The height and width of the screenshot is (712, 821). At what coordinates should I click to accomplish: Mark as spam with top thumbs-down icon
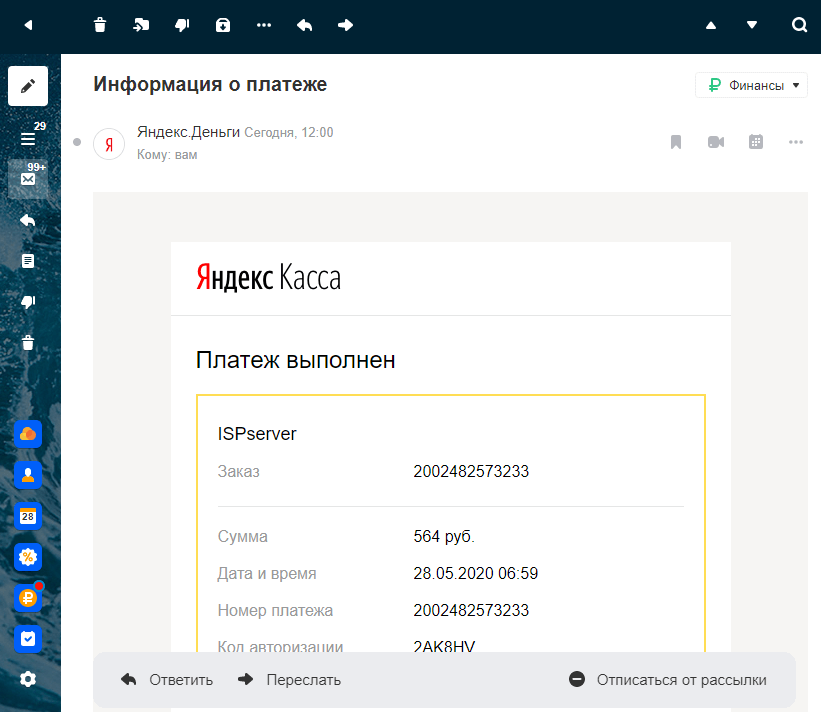tap(182, 25)
